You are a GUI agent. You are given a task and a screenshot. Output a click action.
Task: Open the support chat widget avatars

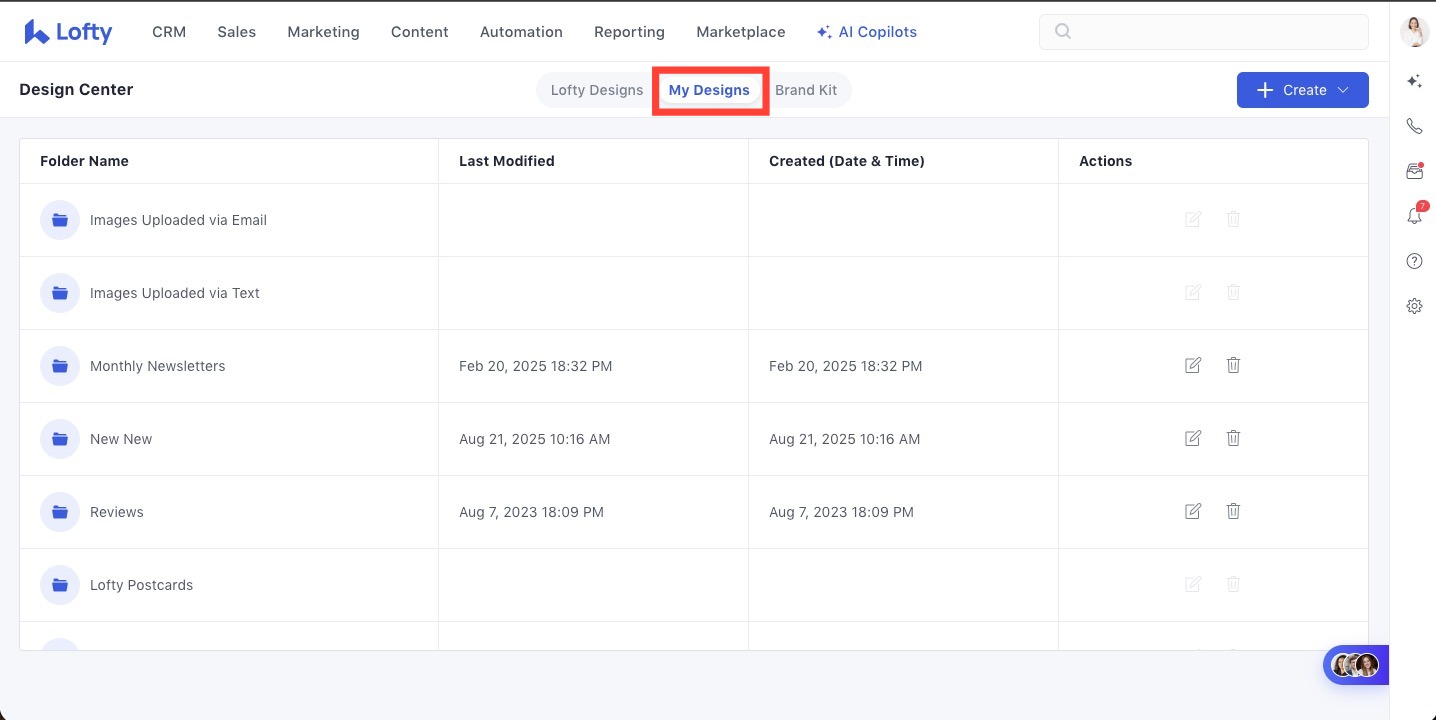click(1356, 665)
